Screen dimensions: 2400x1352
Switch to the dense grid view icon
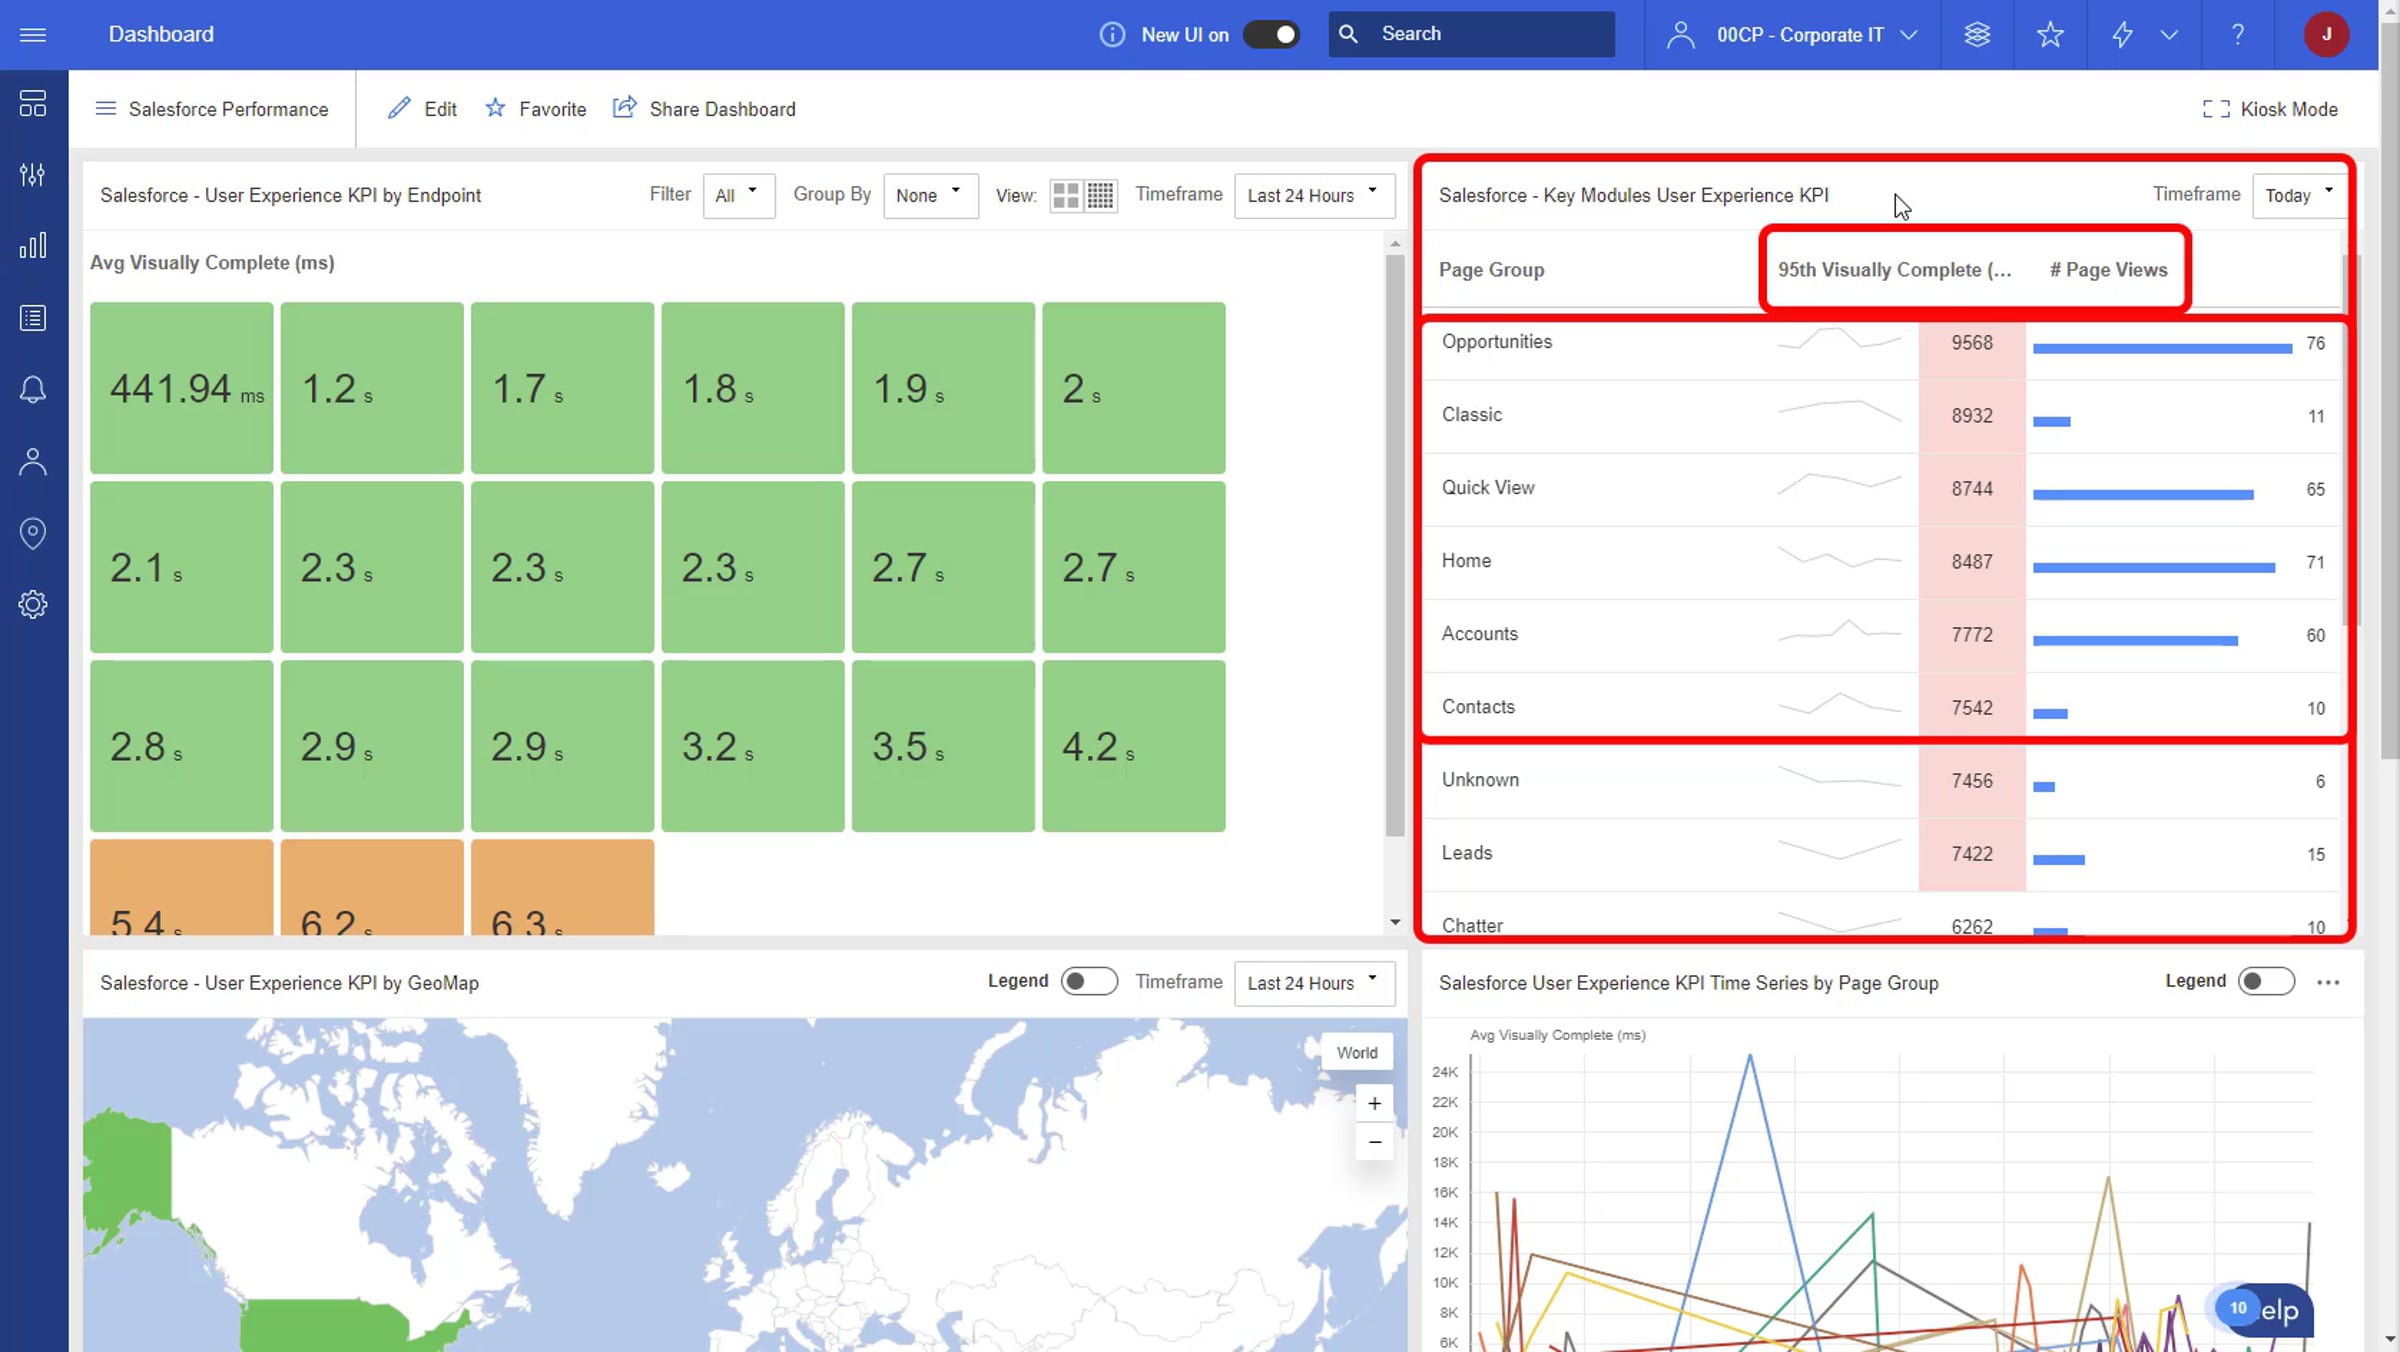tap(1100, 195)
